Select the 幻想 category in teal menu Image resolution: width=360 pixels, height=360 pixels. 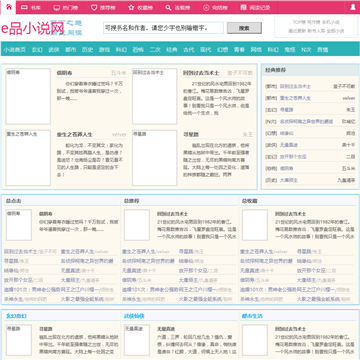click(x=222, y=50)
